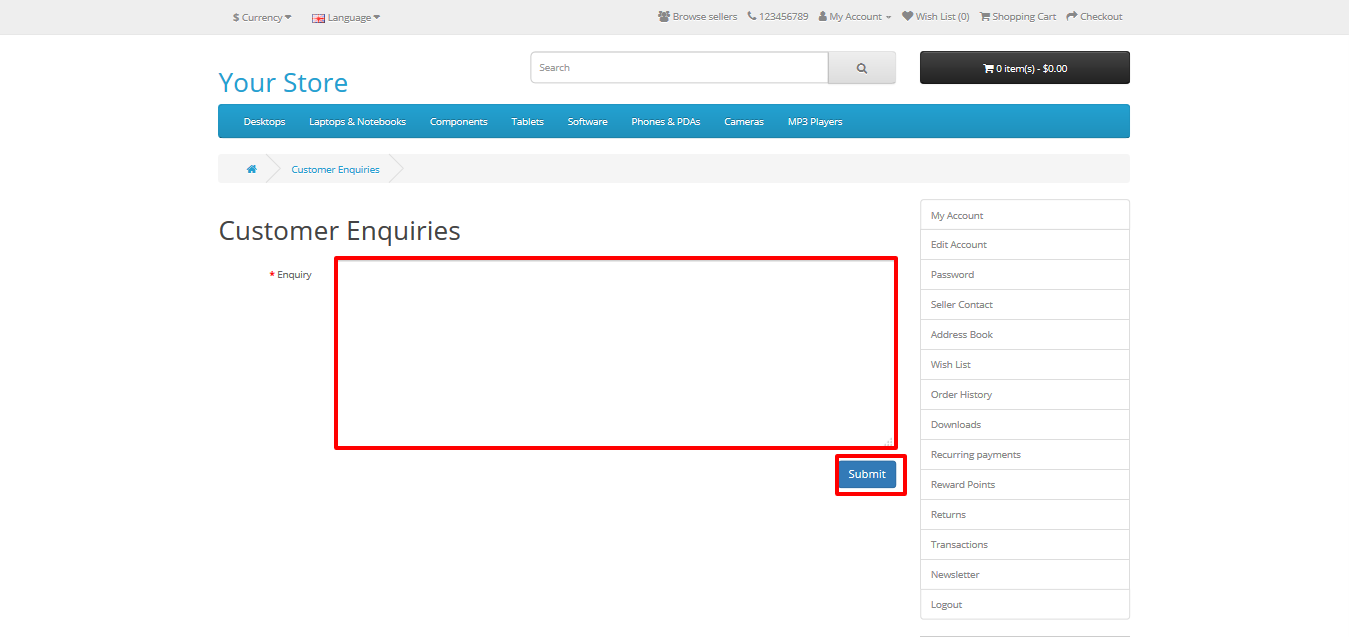Click Logout in sidebar
This screenshot has height=637, width=1349.
[1025, 605]
